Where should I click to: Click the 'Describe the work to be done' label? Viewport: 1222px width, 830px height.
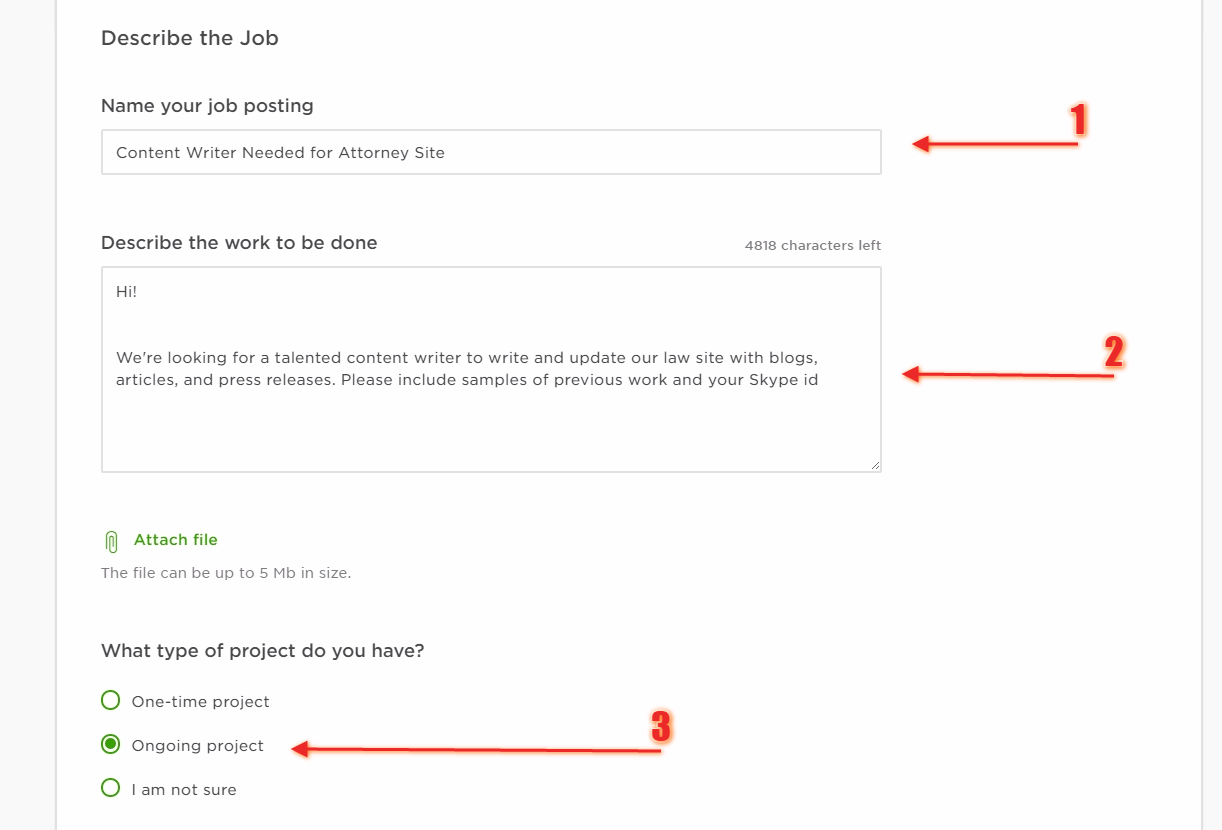[239, 243]
